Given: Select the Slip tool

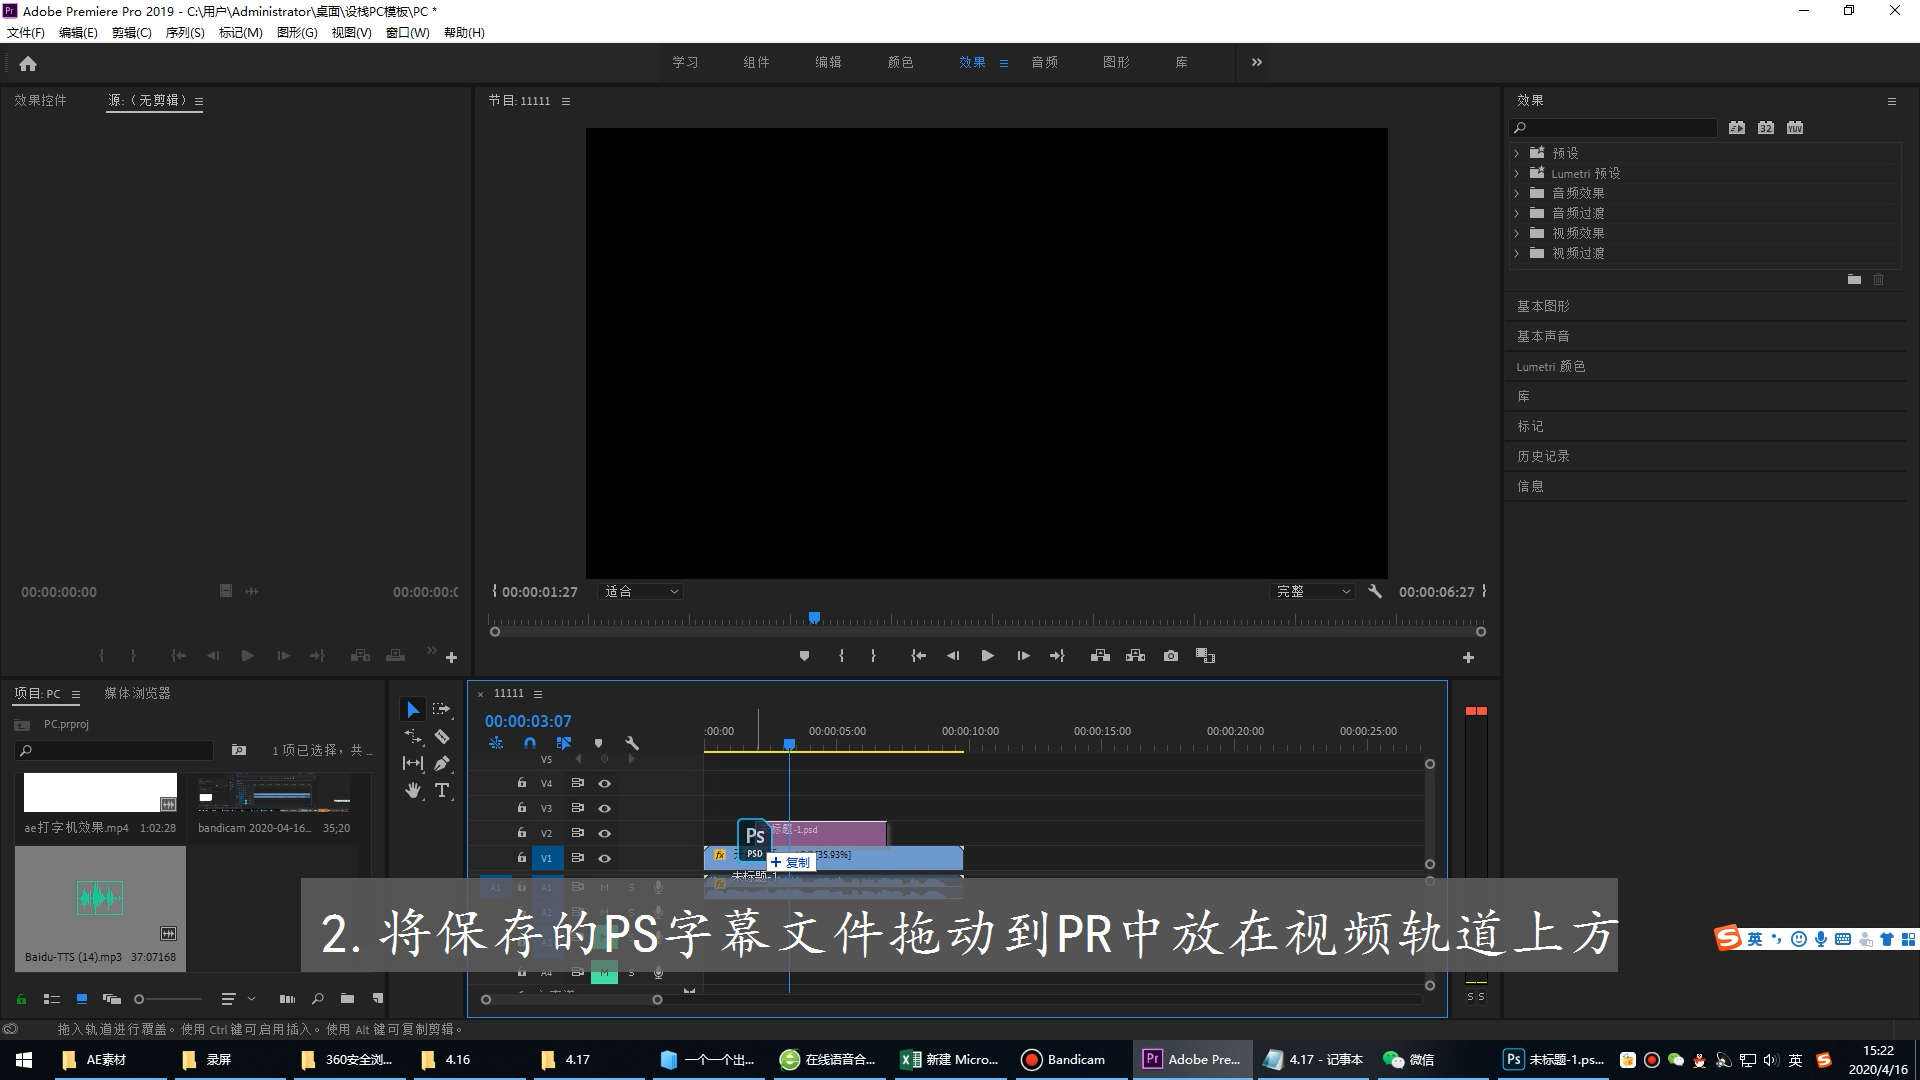Looking at the screenshot, I should tap(412, 763).
